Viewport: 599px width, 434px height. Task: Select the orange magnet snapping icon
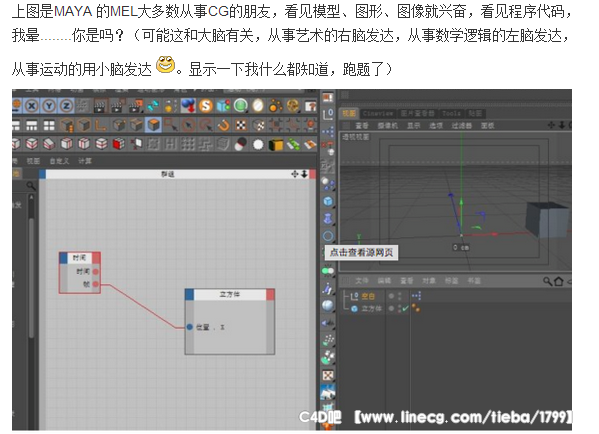(x=223, y=125)
